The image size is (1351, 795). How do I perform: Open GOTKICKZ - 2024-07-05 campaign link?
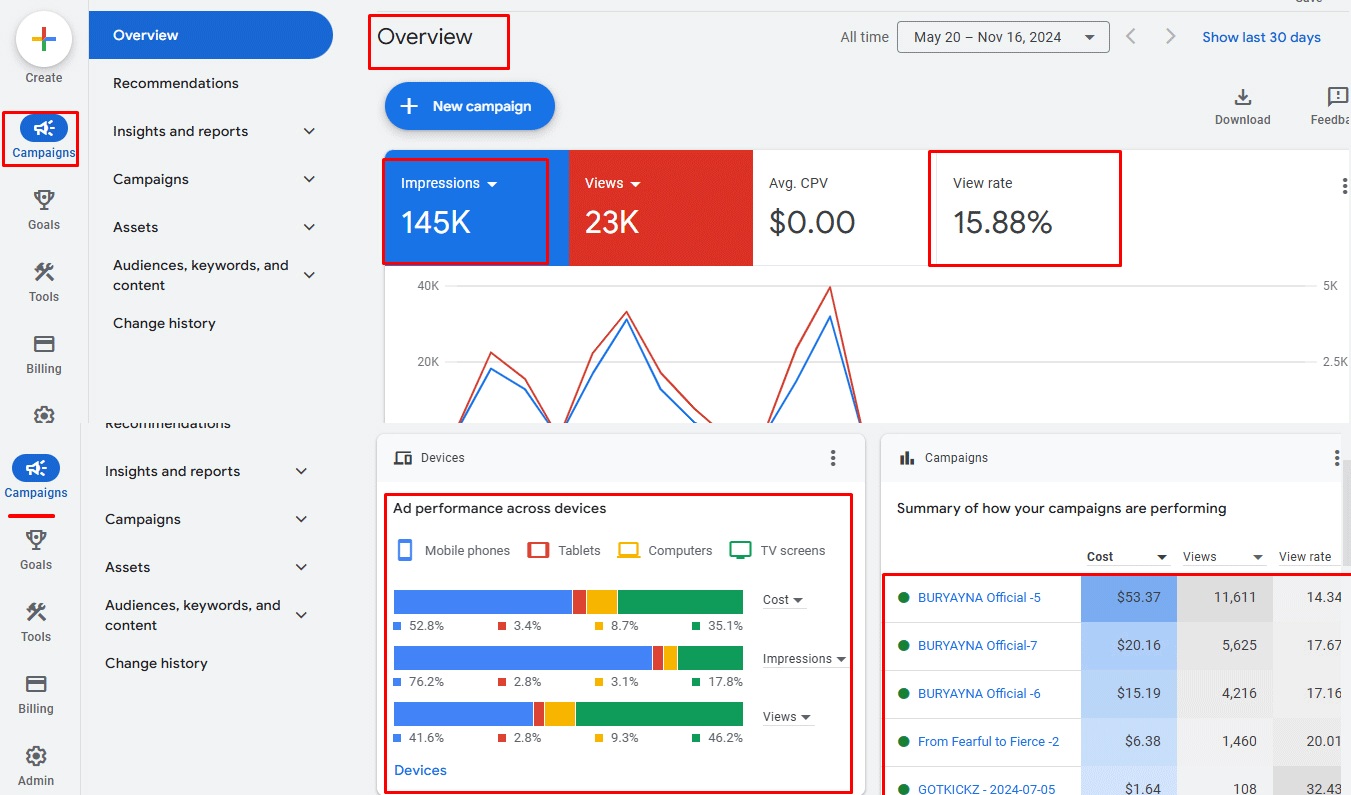pos(986,789)
